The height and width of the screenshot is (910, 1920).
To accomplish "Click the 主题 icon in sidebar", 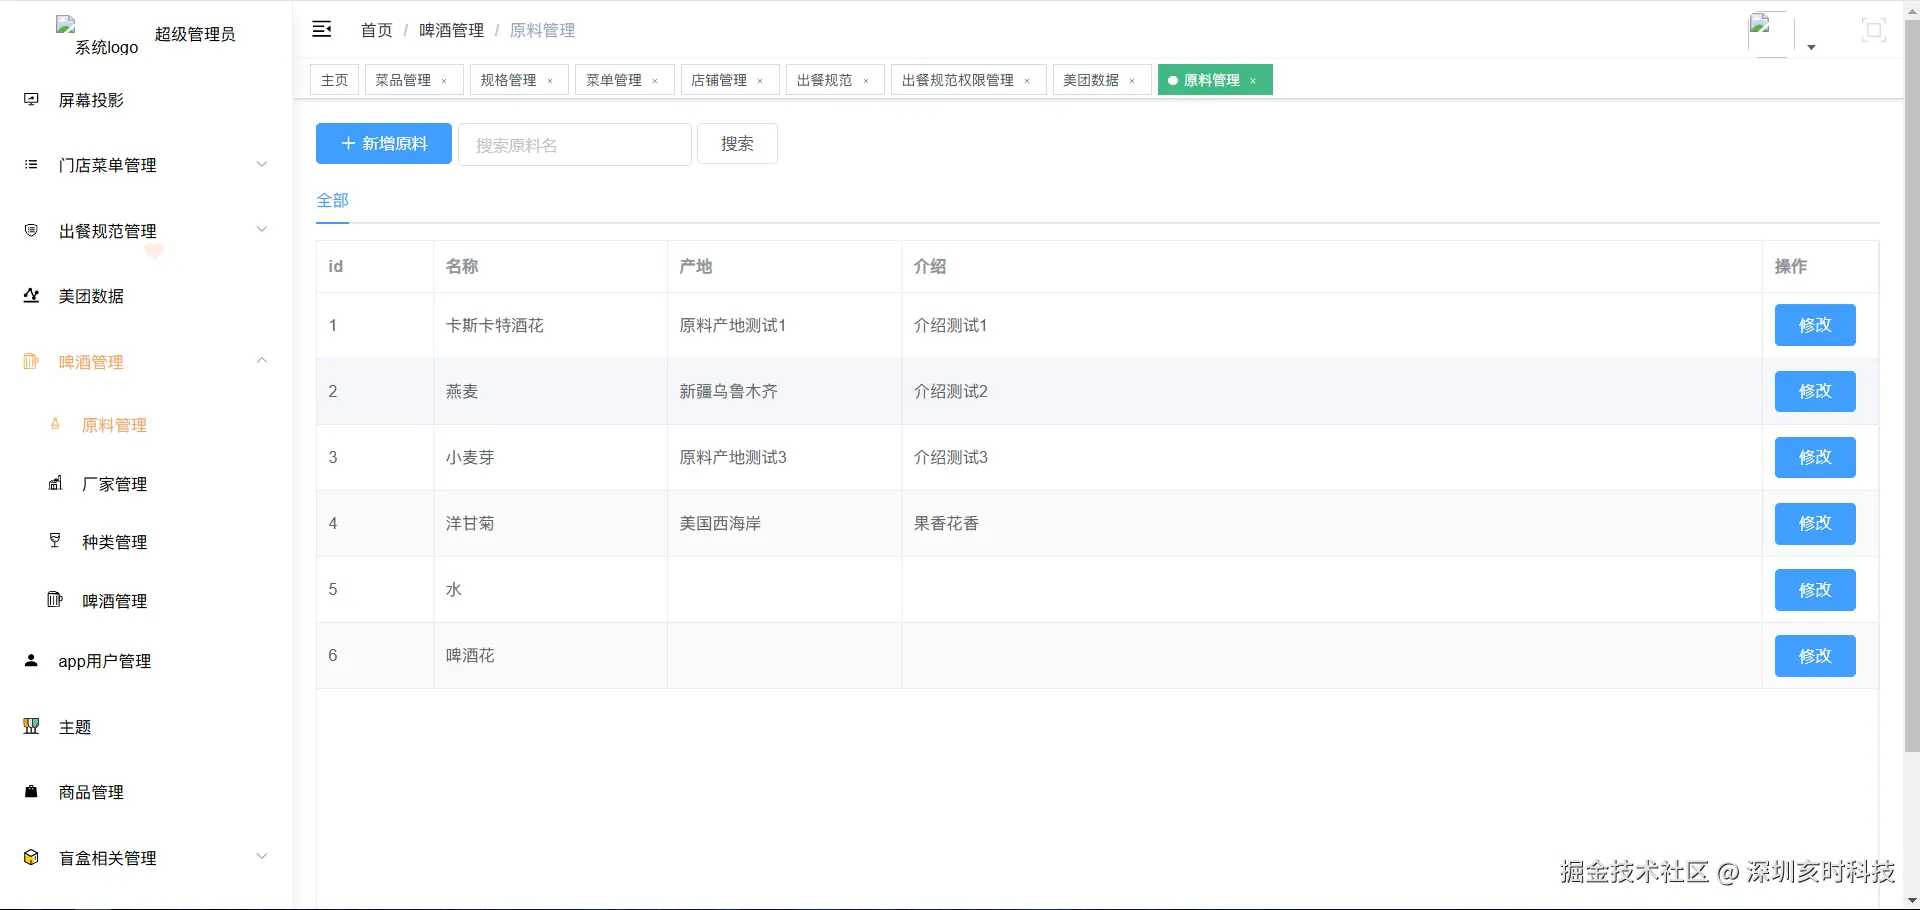I will [31, 726].
